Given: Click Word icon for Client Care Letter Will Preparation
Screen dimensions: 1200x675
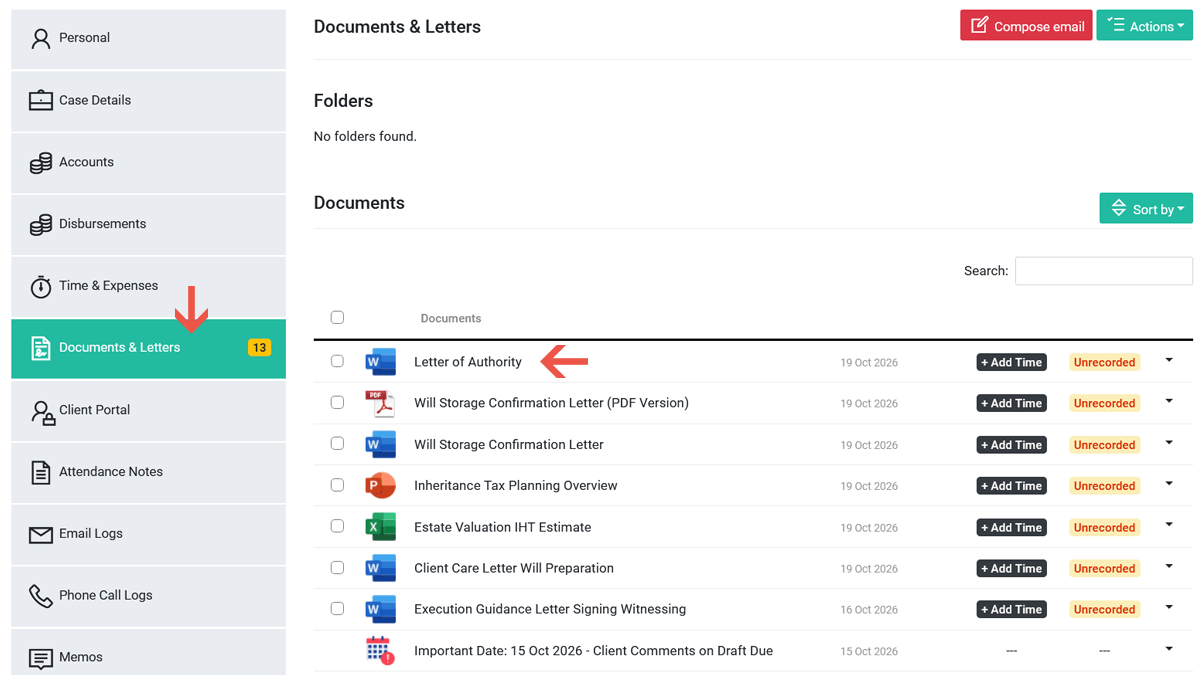Looking at the screenshot, I should tap(380, 568).
